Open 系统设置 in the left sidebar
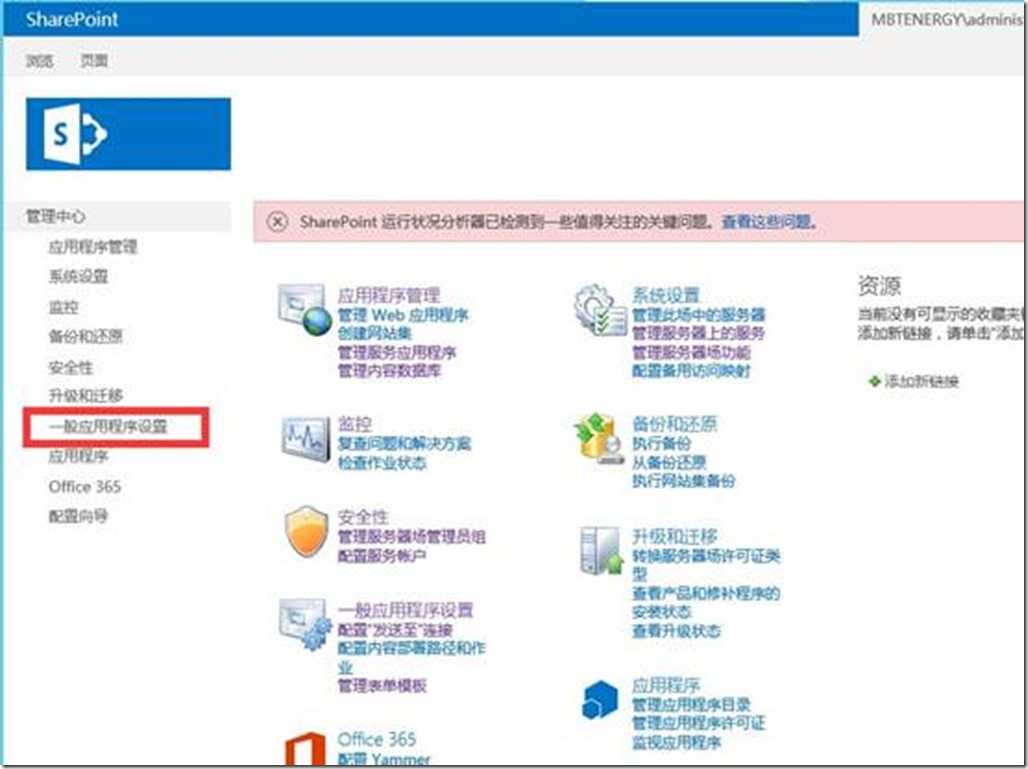This screenshot has height=769, width=1028. click(78, 277)
